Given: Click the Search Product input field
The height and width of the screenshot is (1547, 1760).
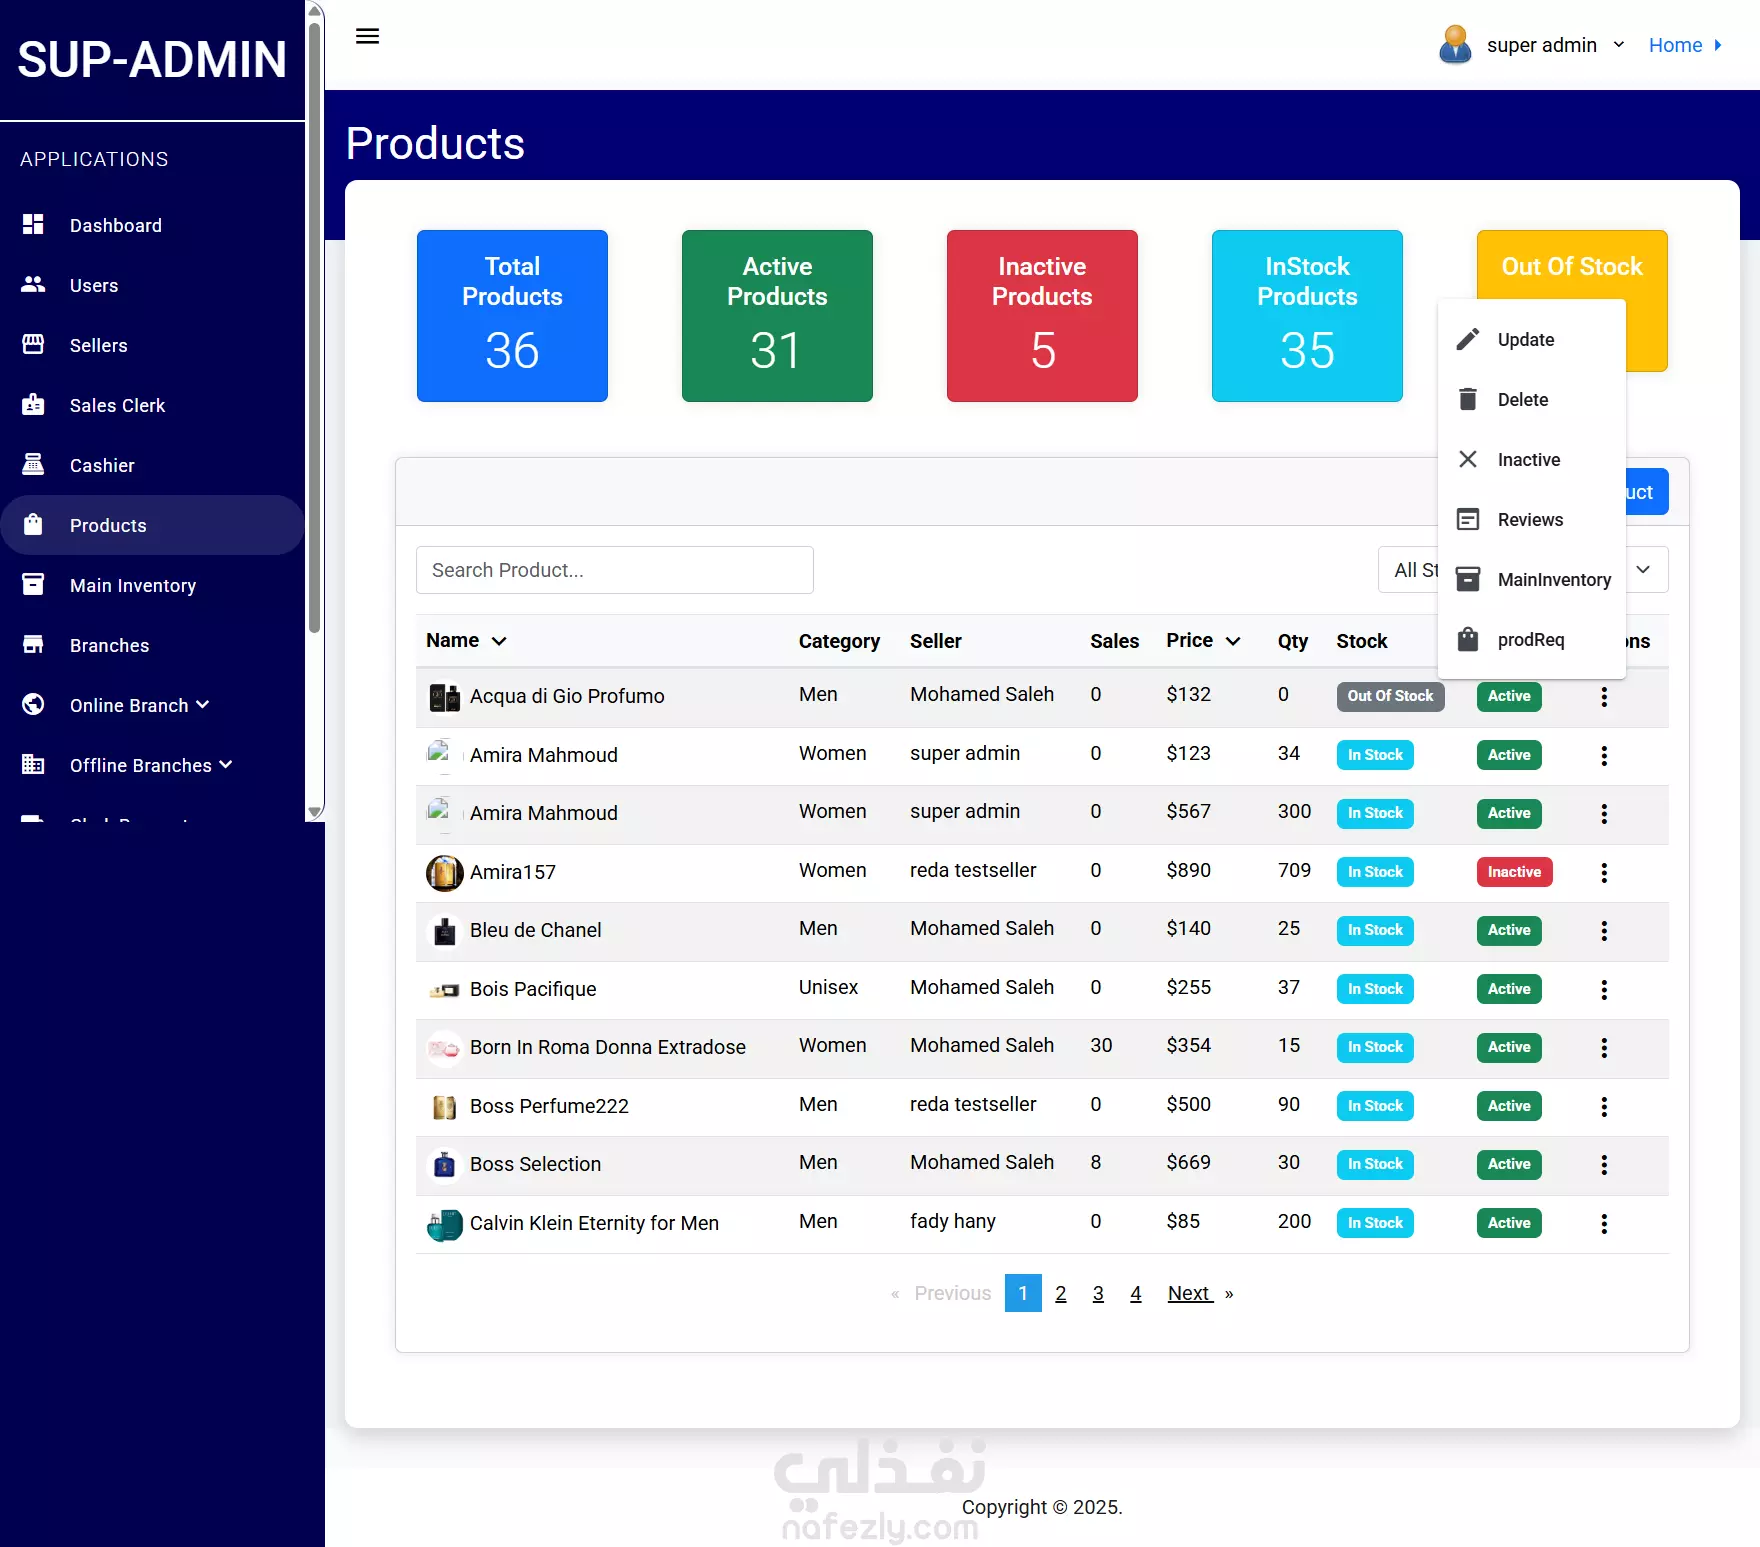Looking at the screenshot, I should point(615,570).
